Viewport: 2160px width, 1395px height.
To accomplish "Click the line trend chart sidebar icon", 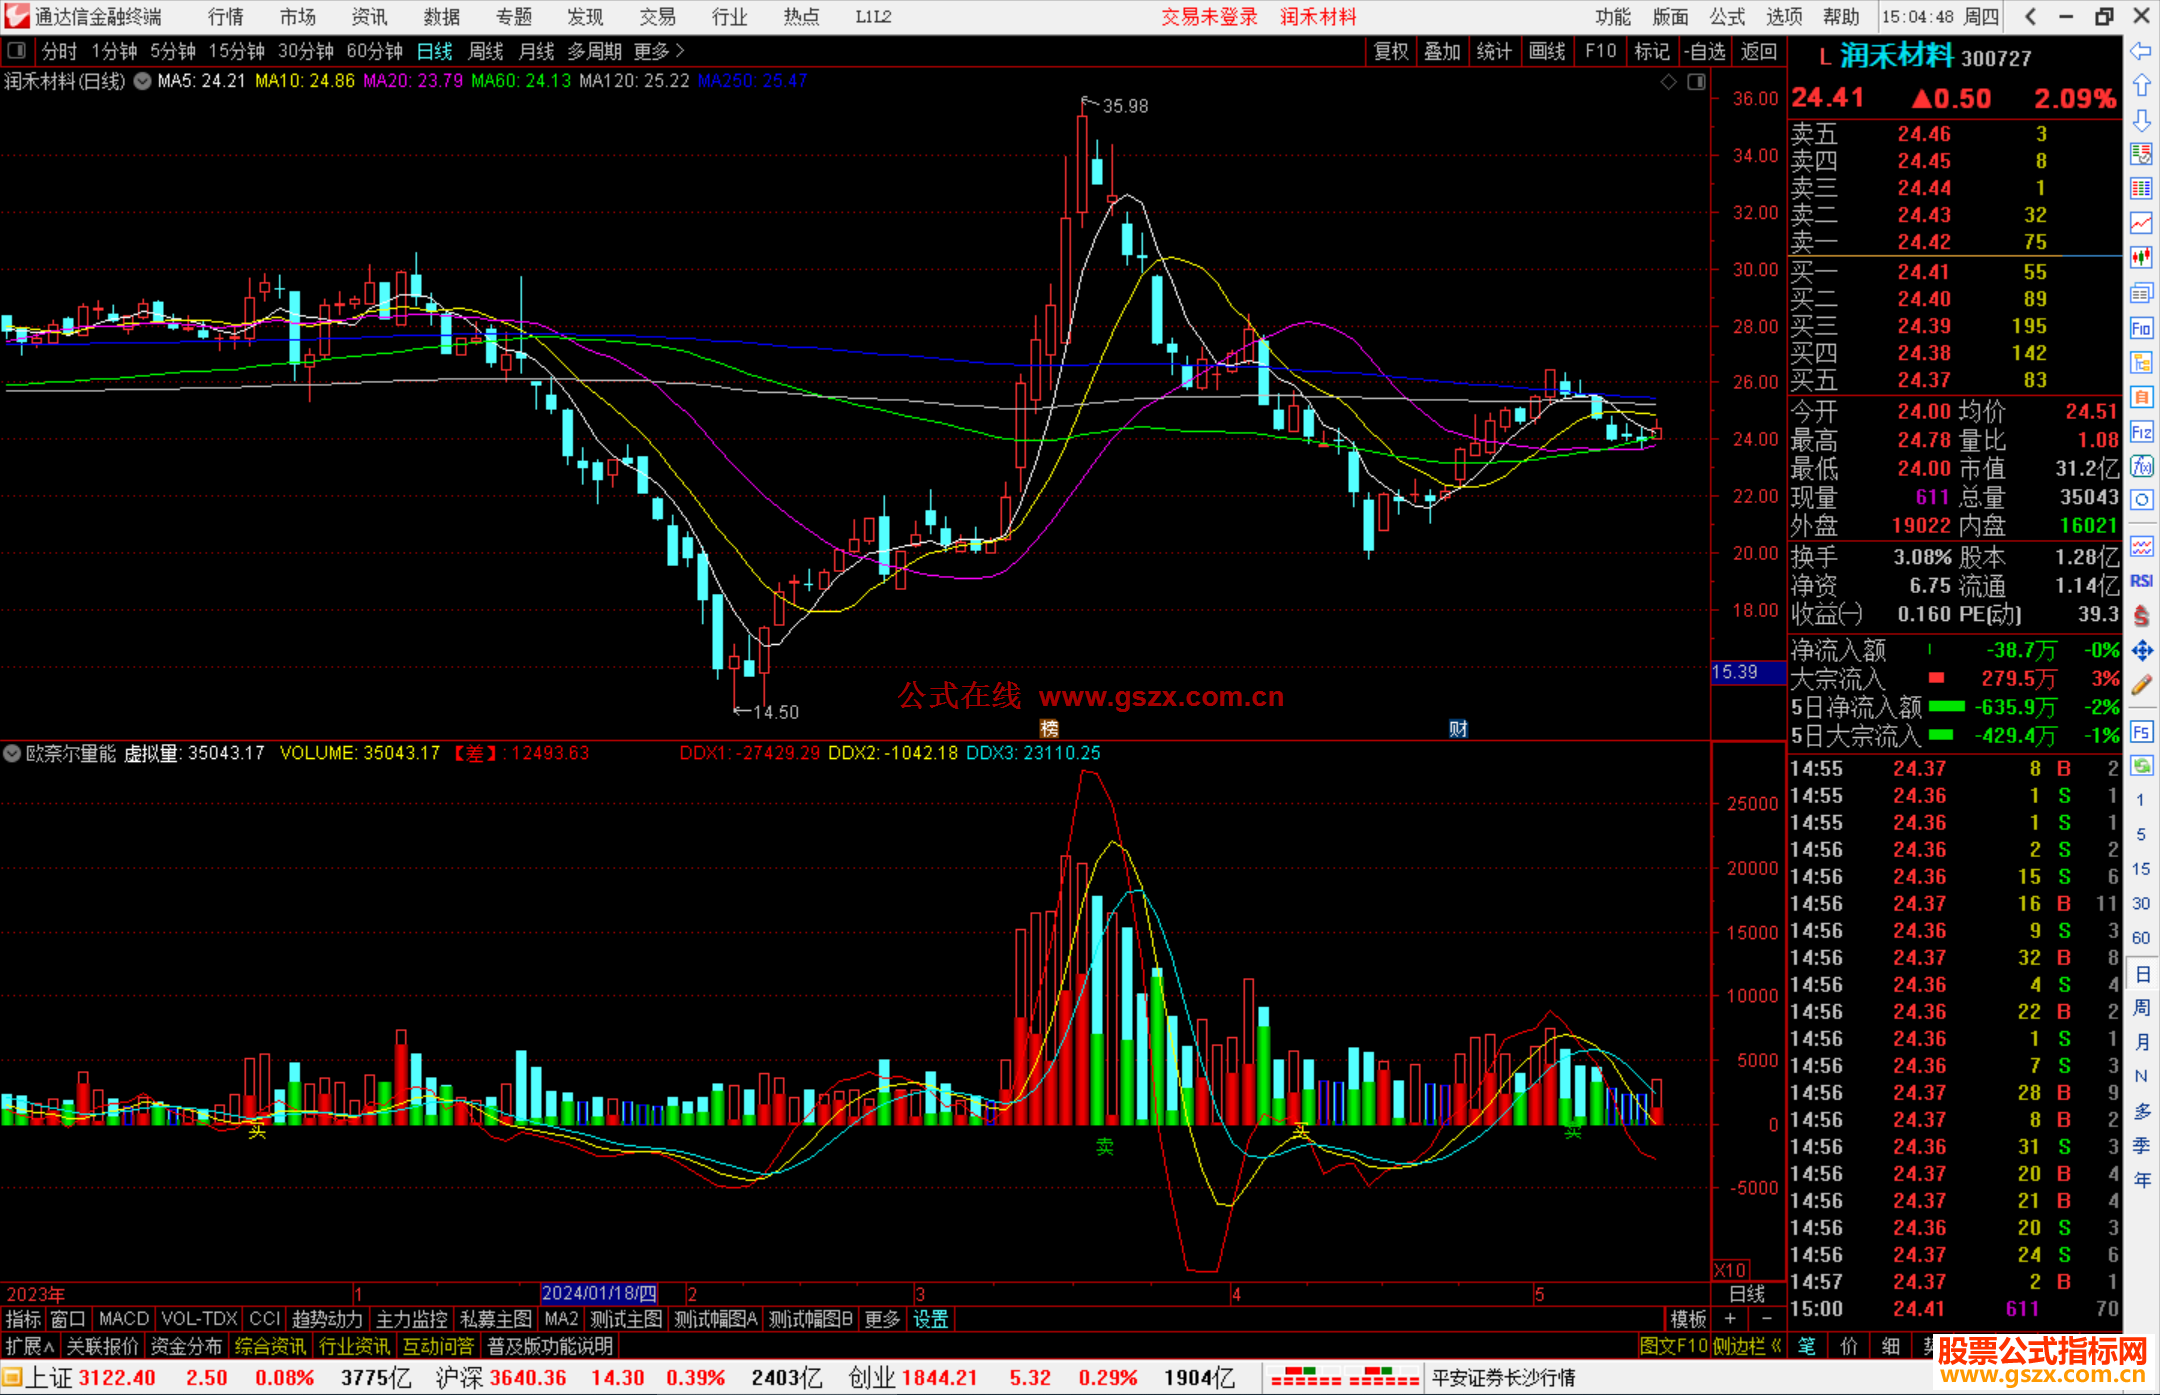I will tap(2141, 223).
